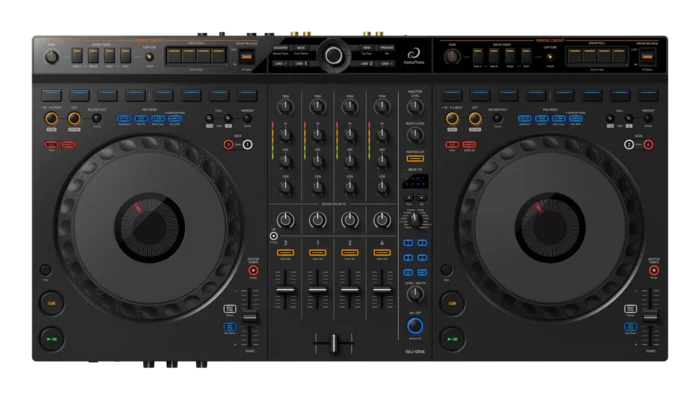Toggle left deck Master Tempo red button
Viewport: 700px width, 400px height.
coord(251,271)
